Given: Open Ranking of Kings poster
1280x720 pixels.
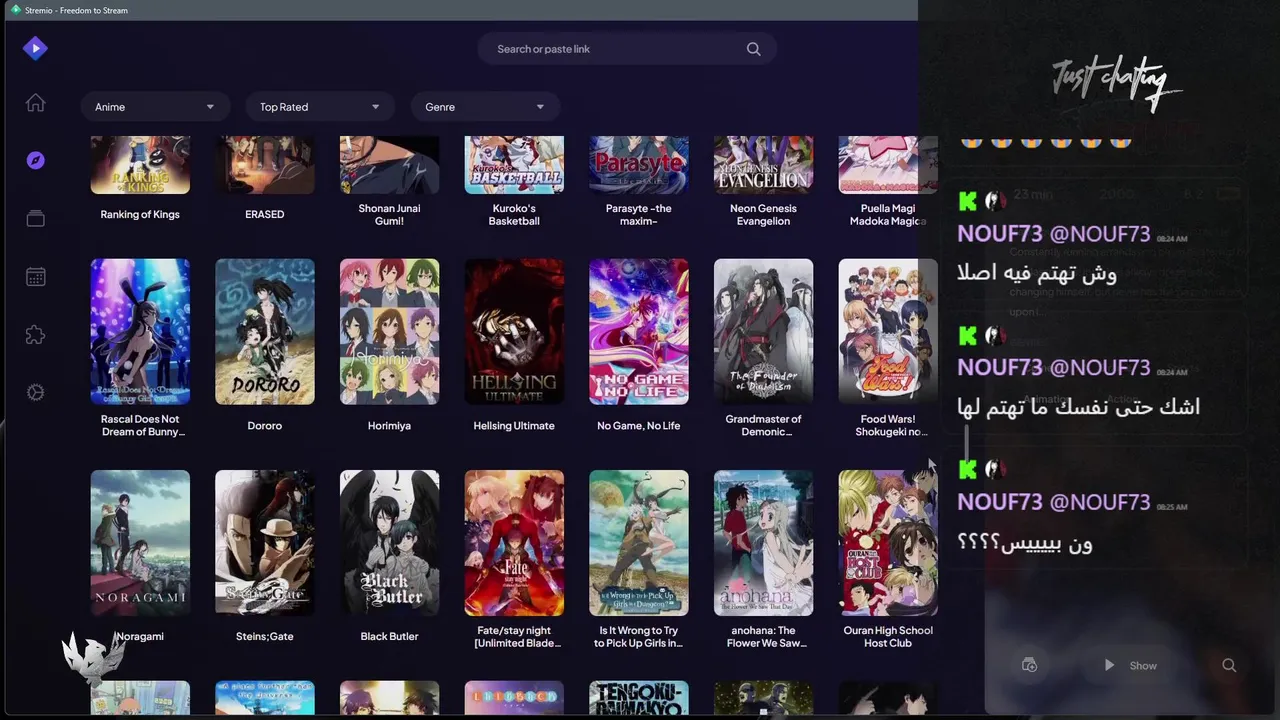Looking at the screenshot, I should pos(140,165).
